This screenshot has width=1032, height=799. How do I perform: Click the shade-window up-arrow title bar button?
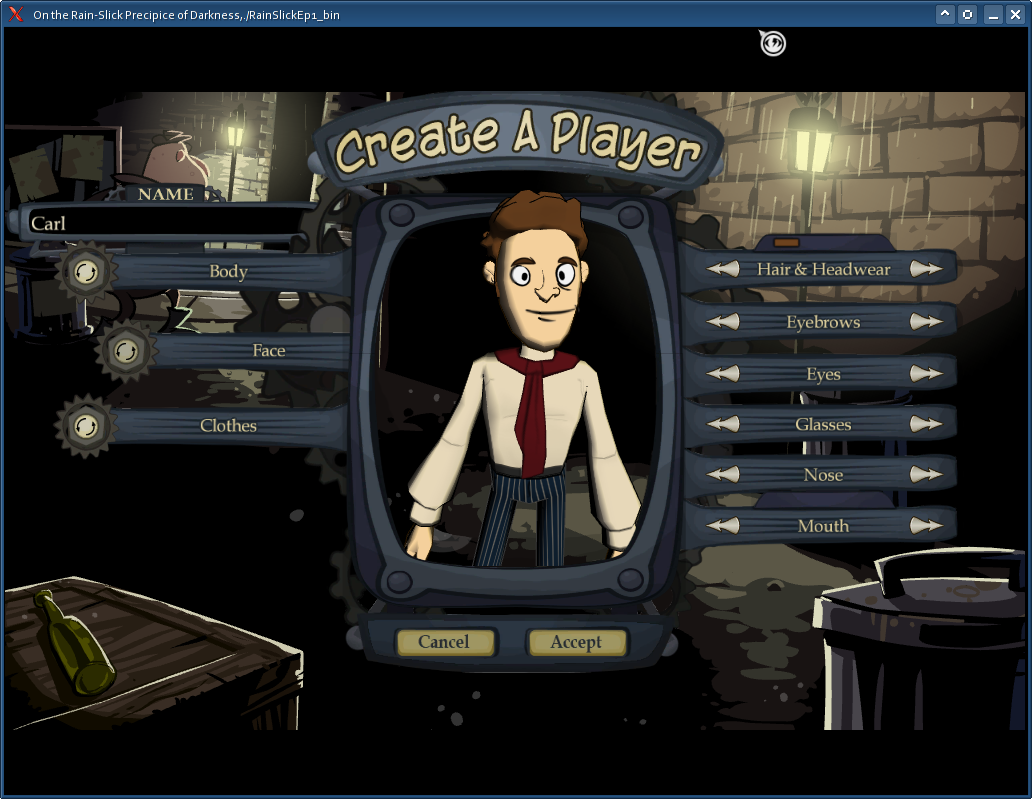point(945,14)
